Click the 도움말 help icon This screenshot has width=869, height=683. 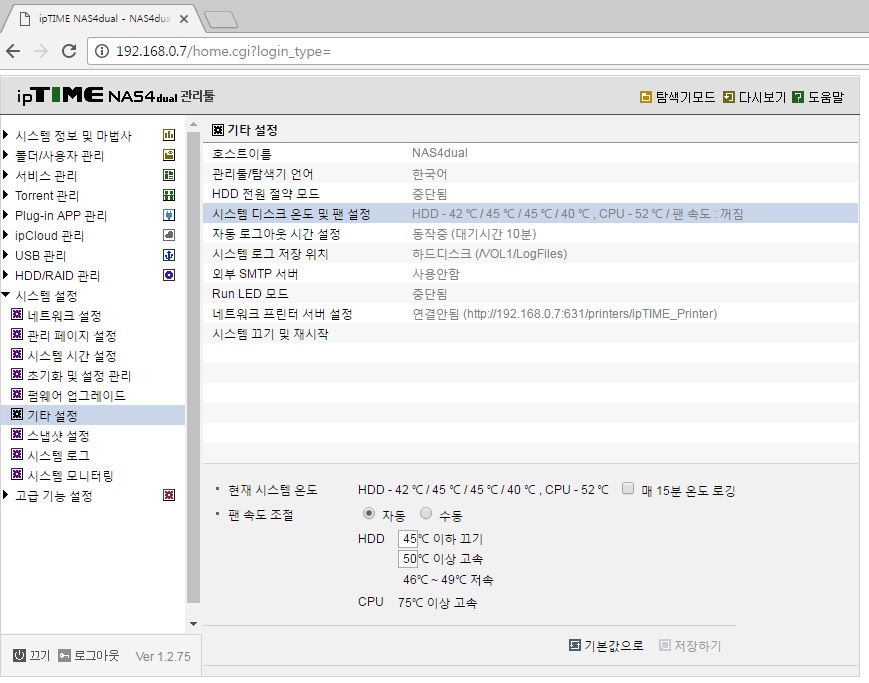tap(798, 97)
